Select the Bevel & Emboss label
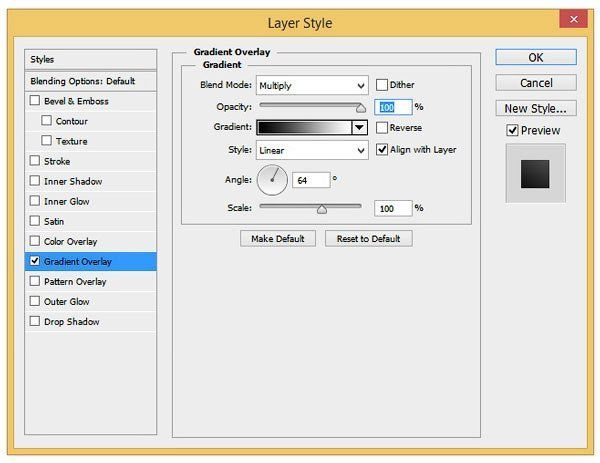600x463 pixels. pyautogui.click(x=76, y=101)
